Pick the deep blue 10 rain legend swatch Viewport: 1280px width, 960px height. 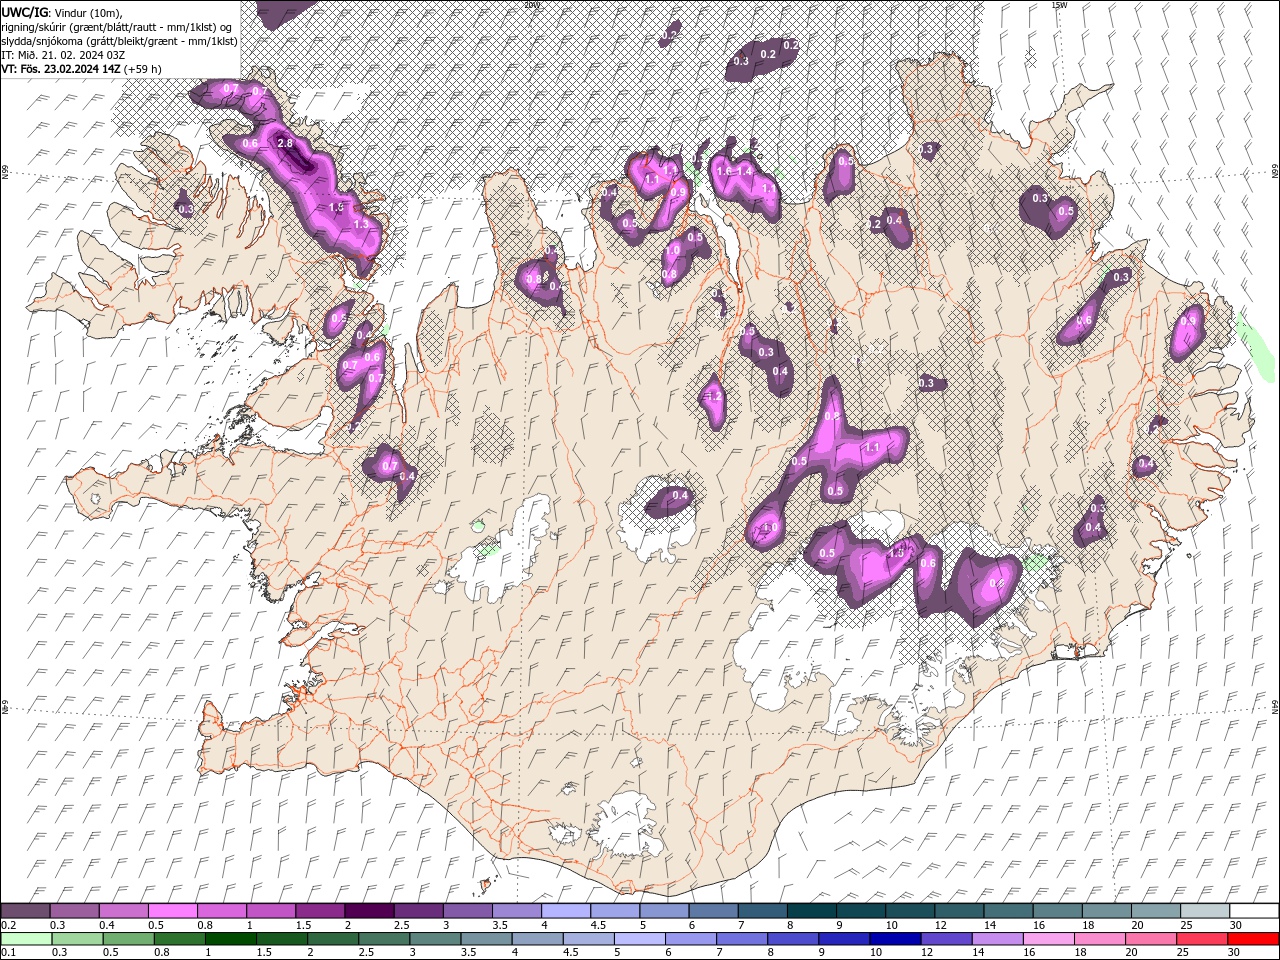(x=895, y=939)
